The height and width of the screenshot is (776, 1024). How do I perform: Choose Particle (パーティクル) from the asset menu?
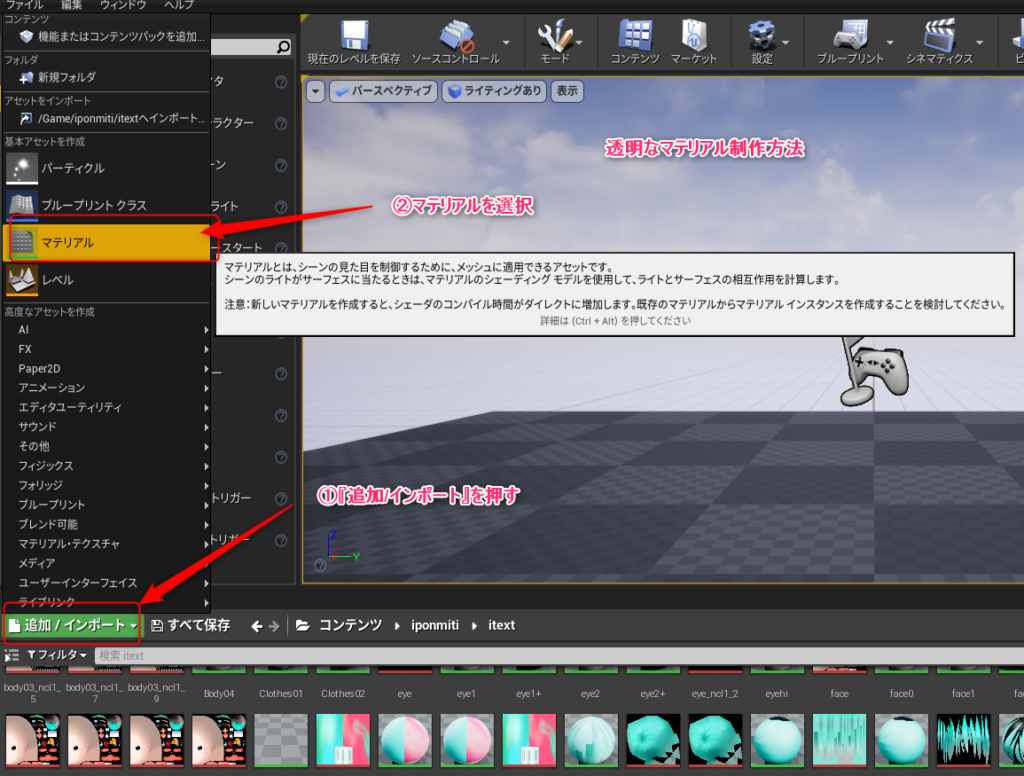[x=72, y=168]
